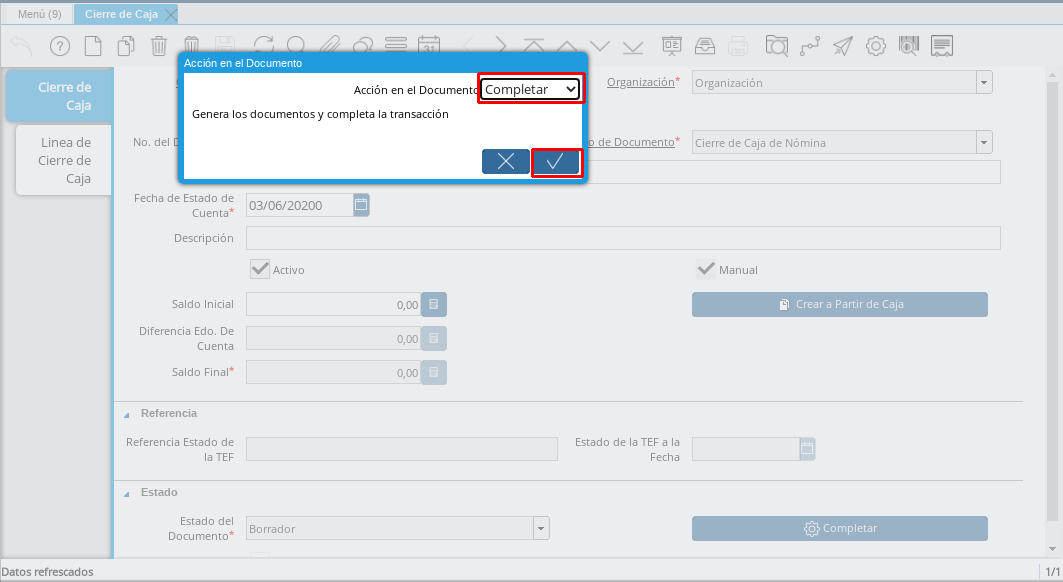1063x582 pixels.
Task: Click the Diferencia Edo. De Cuenta field
Action: coord(334,338)
